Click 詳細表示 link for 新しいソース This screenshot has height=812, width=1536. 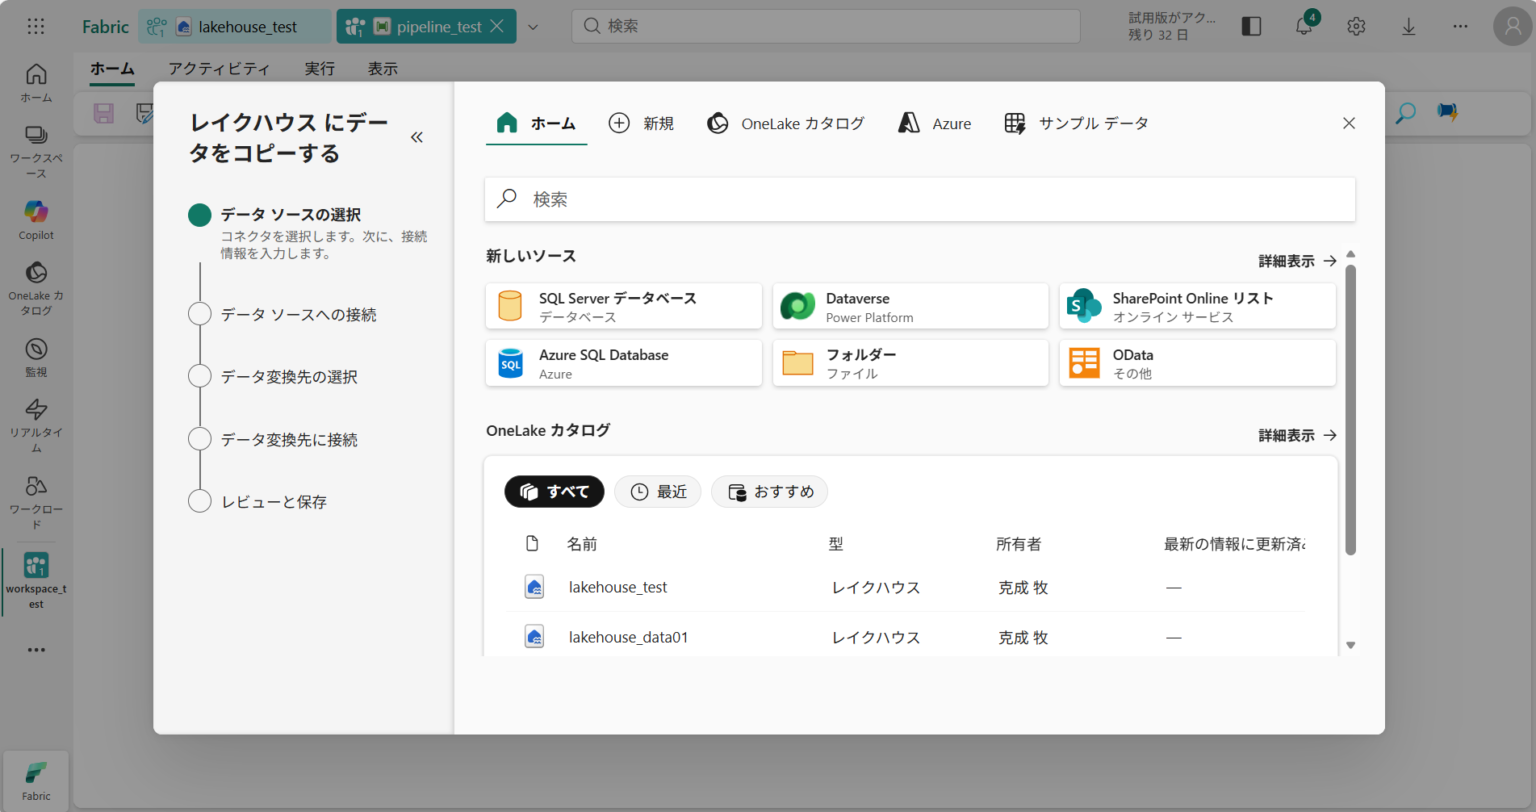click(x=1297, y=261)
